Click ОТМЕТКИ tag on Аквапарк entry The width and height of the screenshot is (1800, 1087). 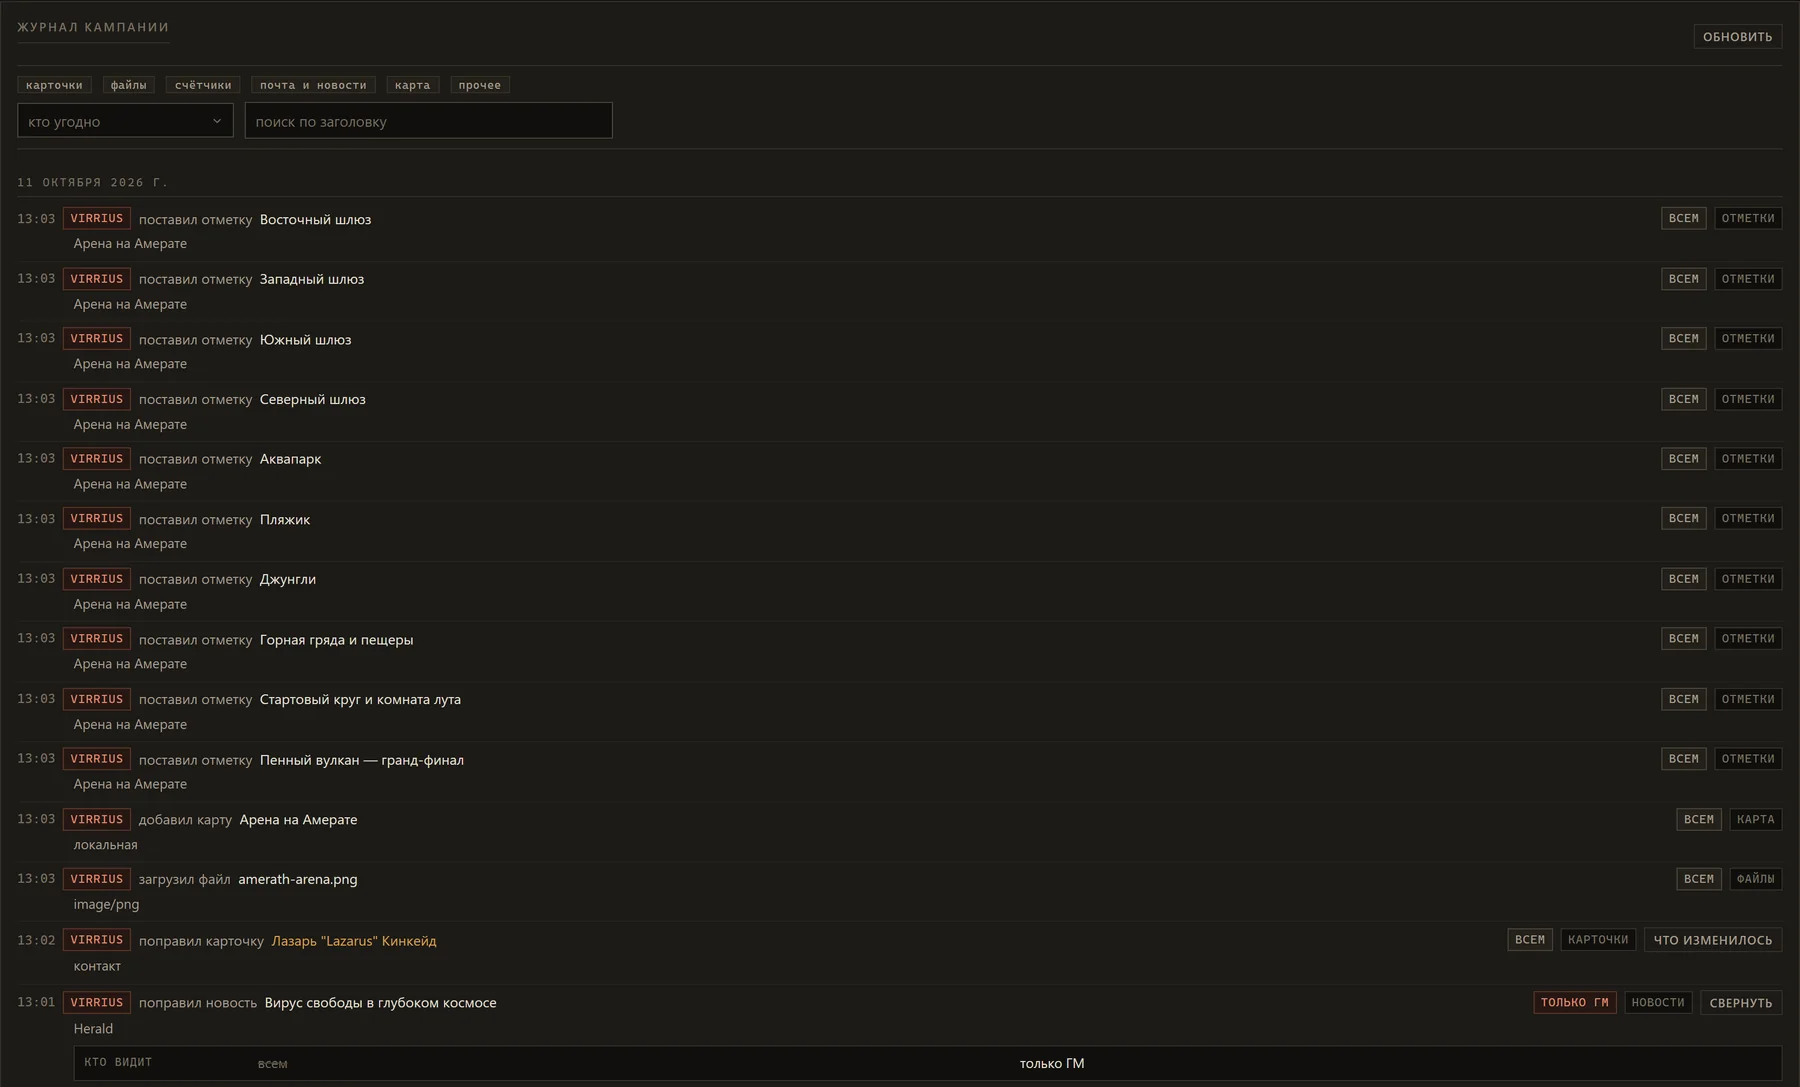[x=1747, y=459]
